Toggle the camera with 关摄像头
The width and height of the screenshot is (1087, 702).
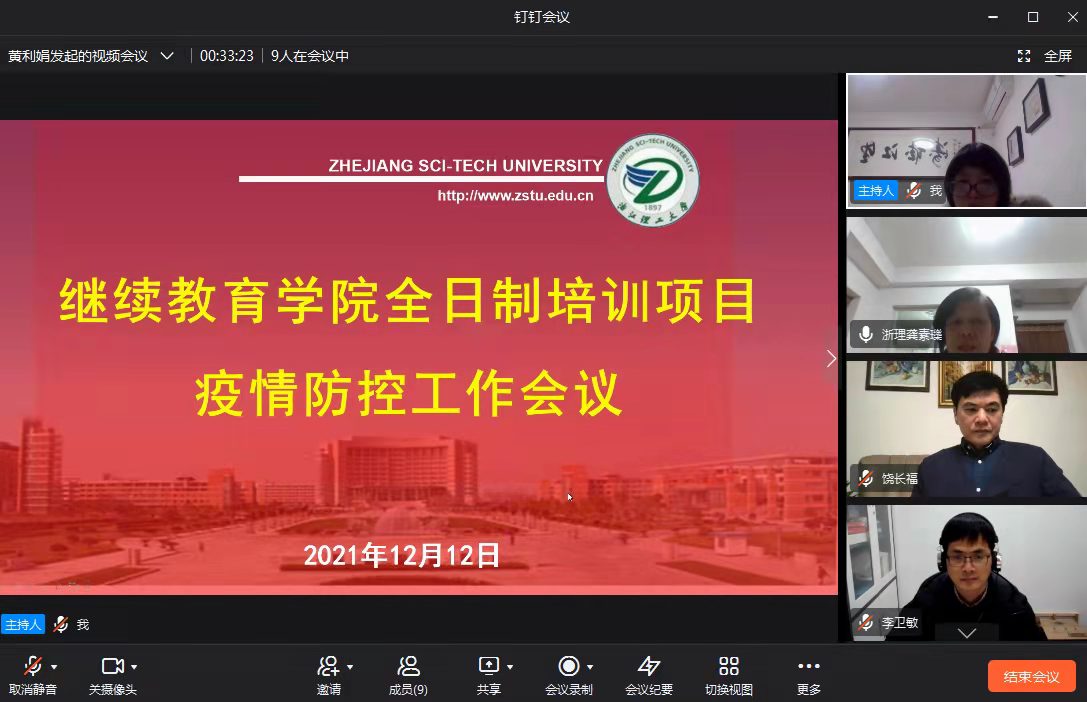[112, 667]
